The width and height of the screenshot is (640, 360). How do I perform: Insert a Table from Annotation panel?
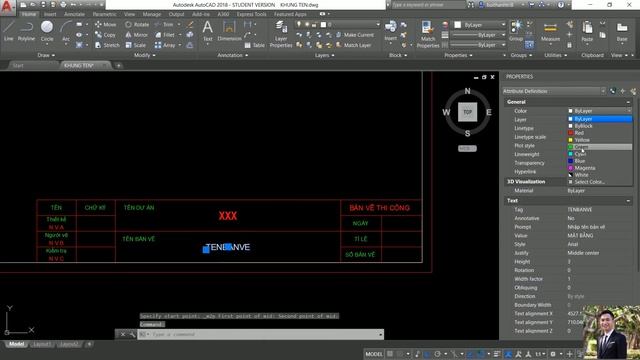coord(255,45)
